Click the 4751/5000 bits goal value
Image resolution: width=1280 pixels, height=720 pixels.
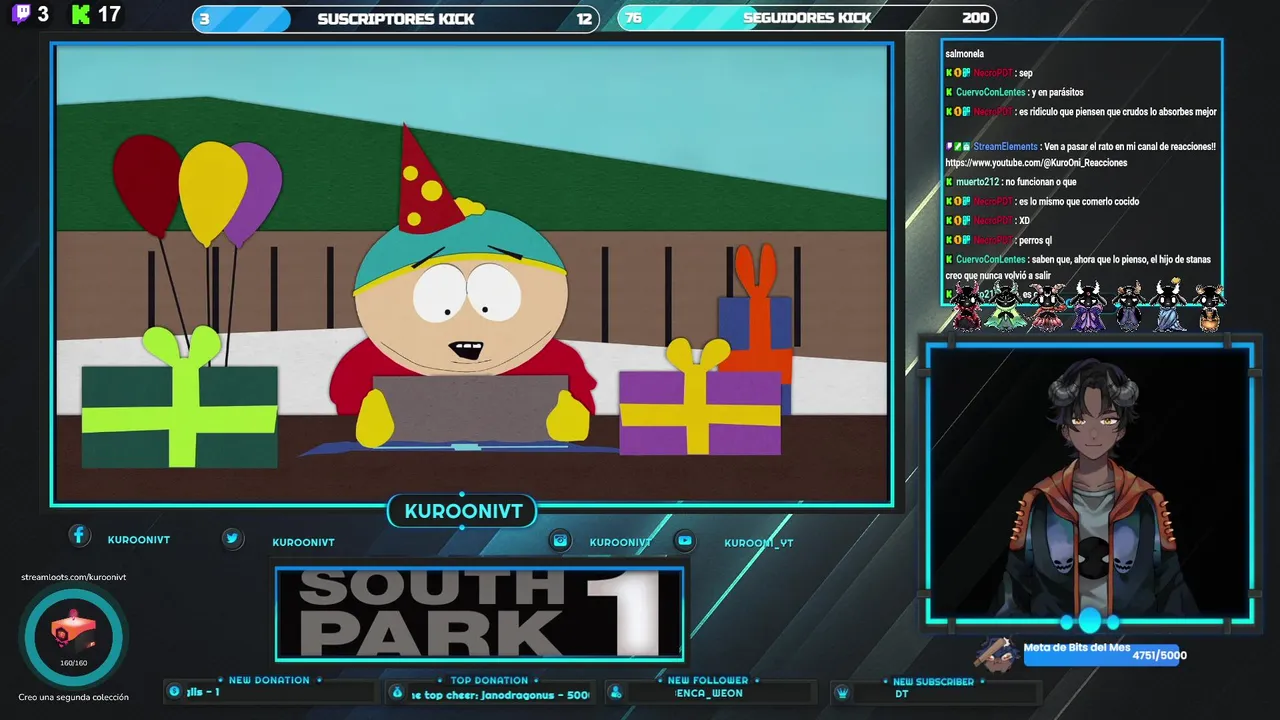1159,656
